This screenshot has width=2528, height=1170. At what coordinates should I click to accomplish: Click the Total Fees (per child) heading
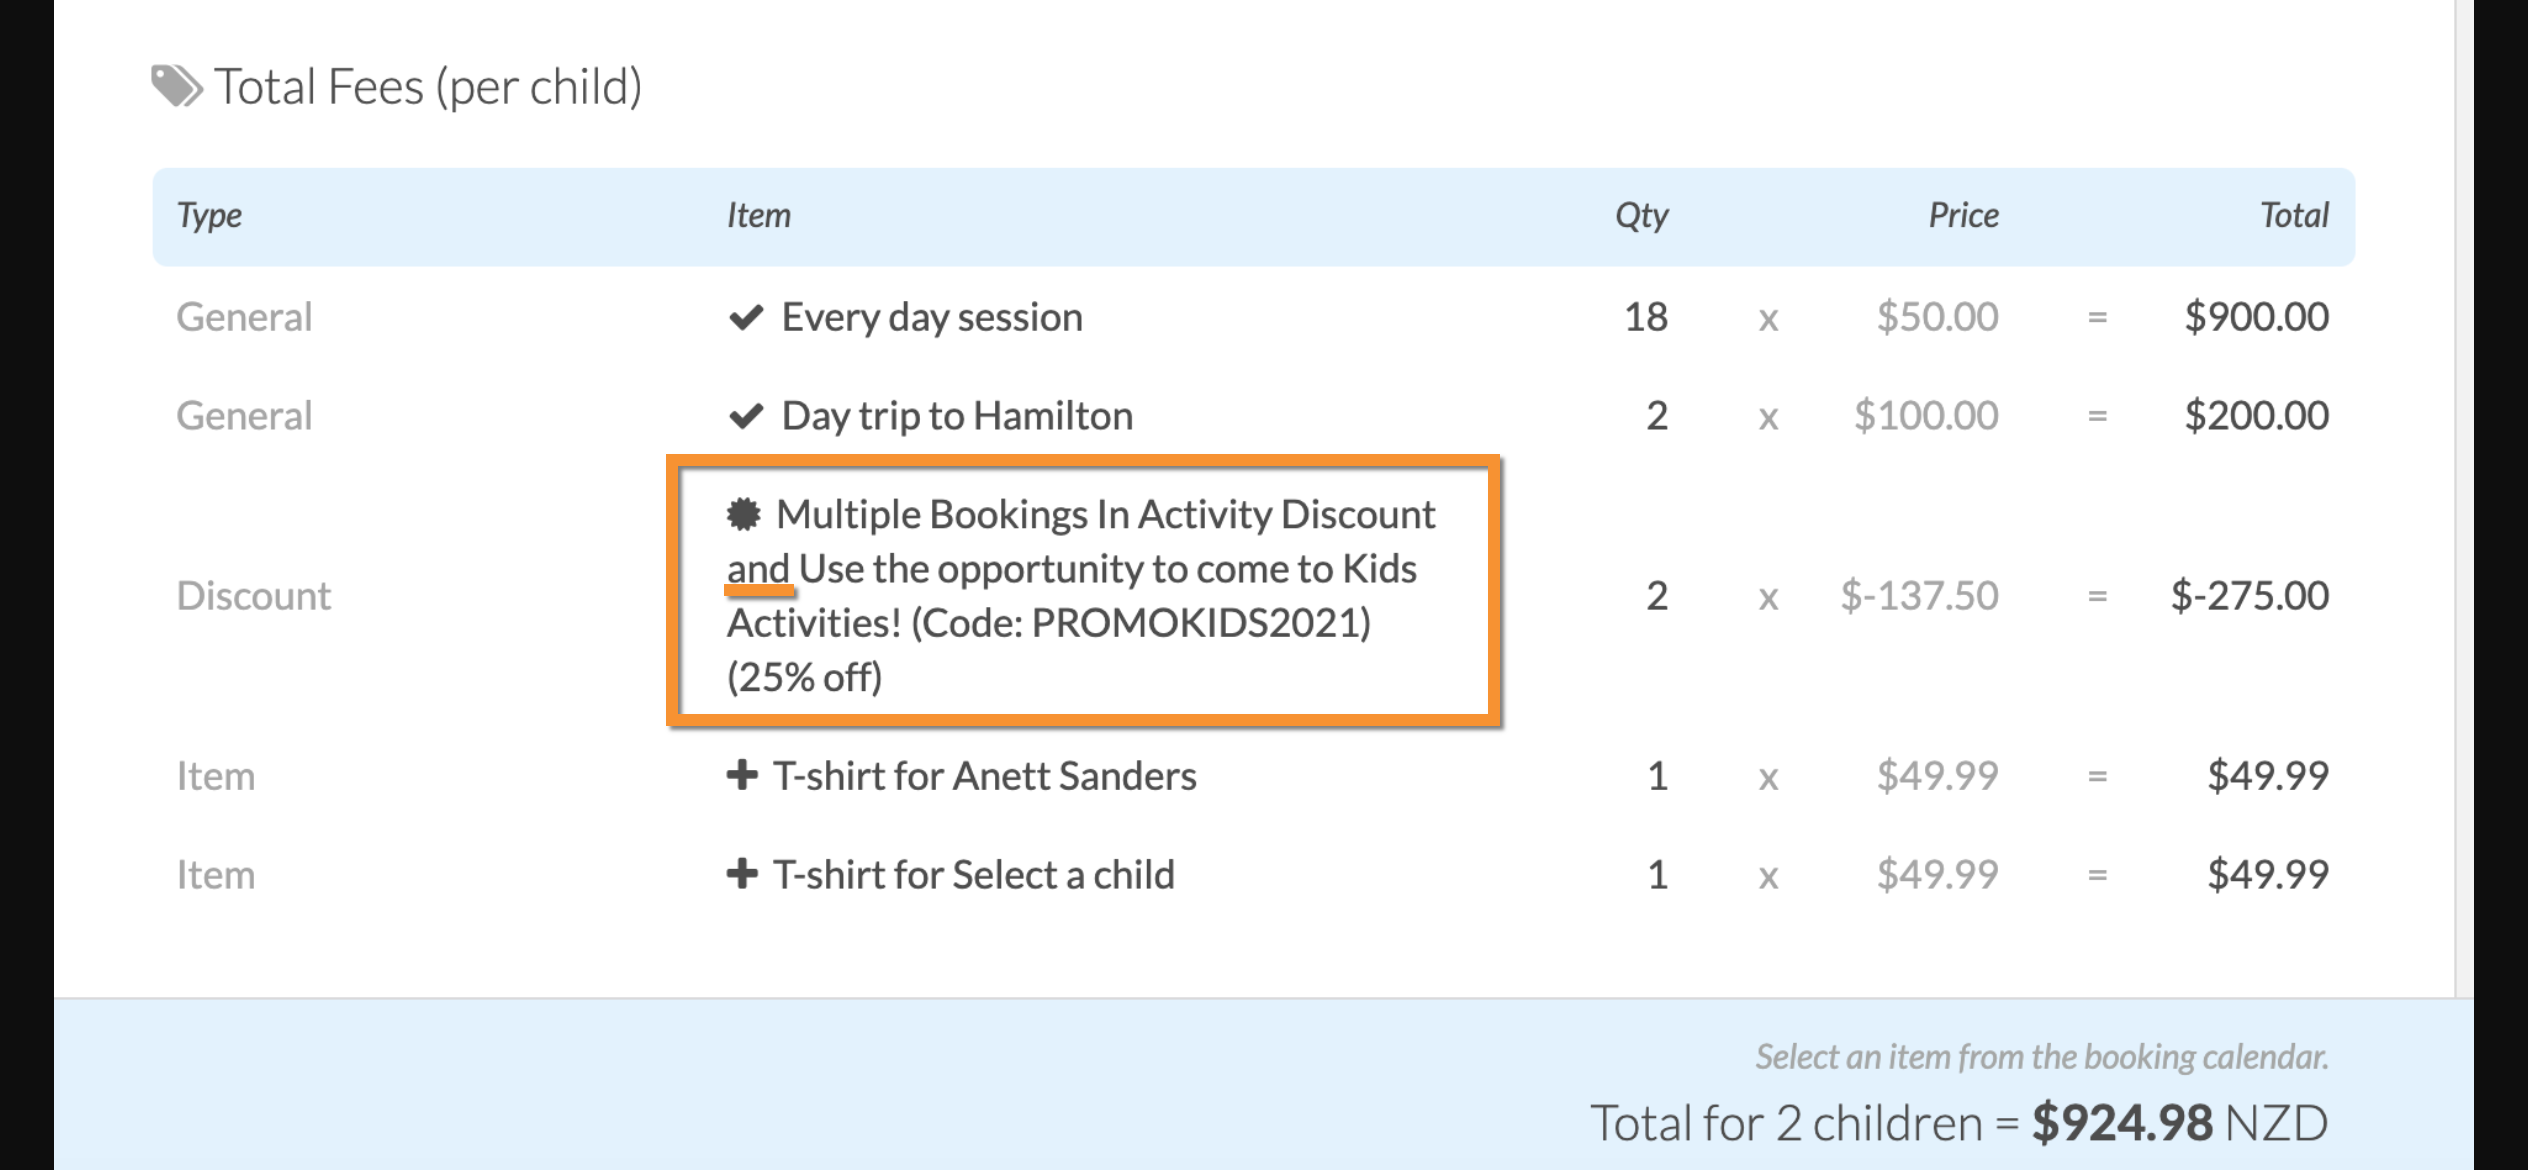click(428, 87)
